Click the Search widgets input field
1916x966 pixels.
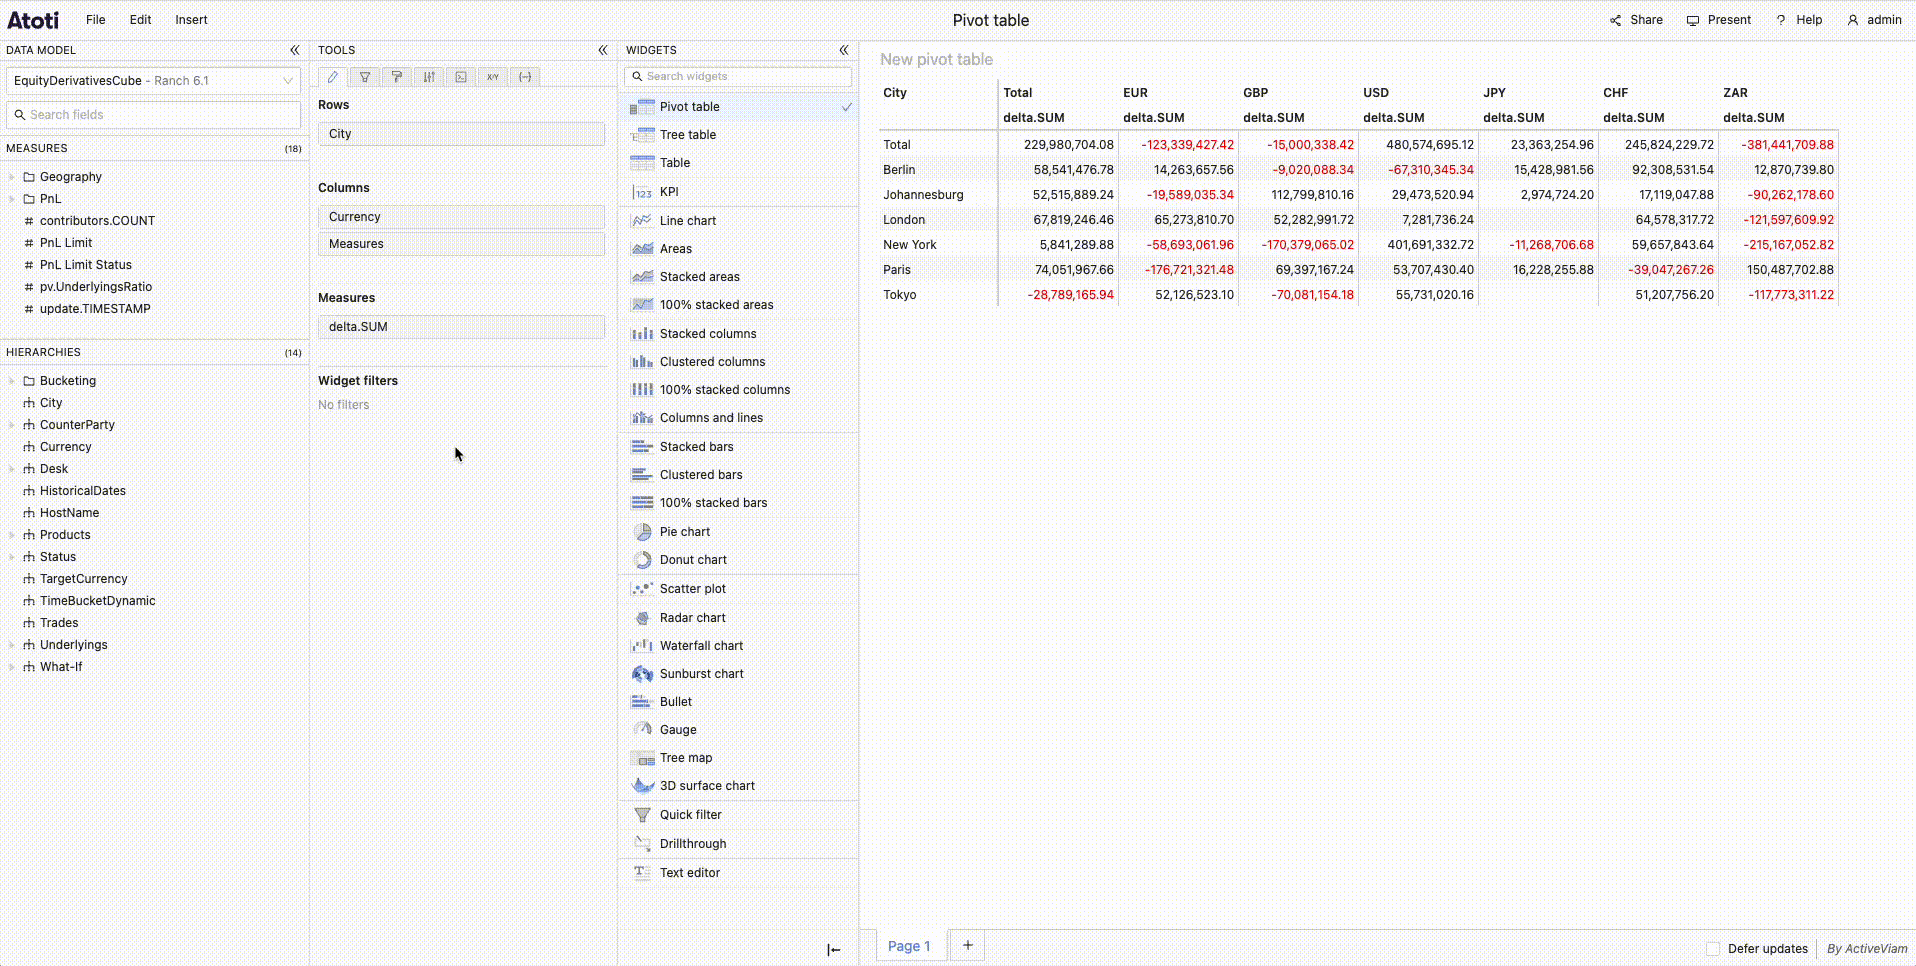pos(745,77)
